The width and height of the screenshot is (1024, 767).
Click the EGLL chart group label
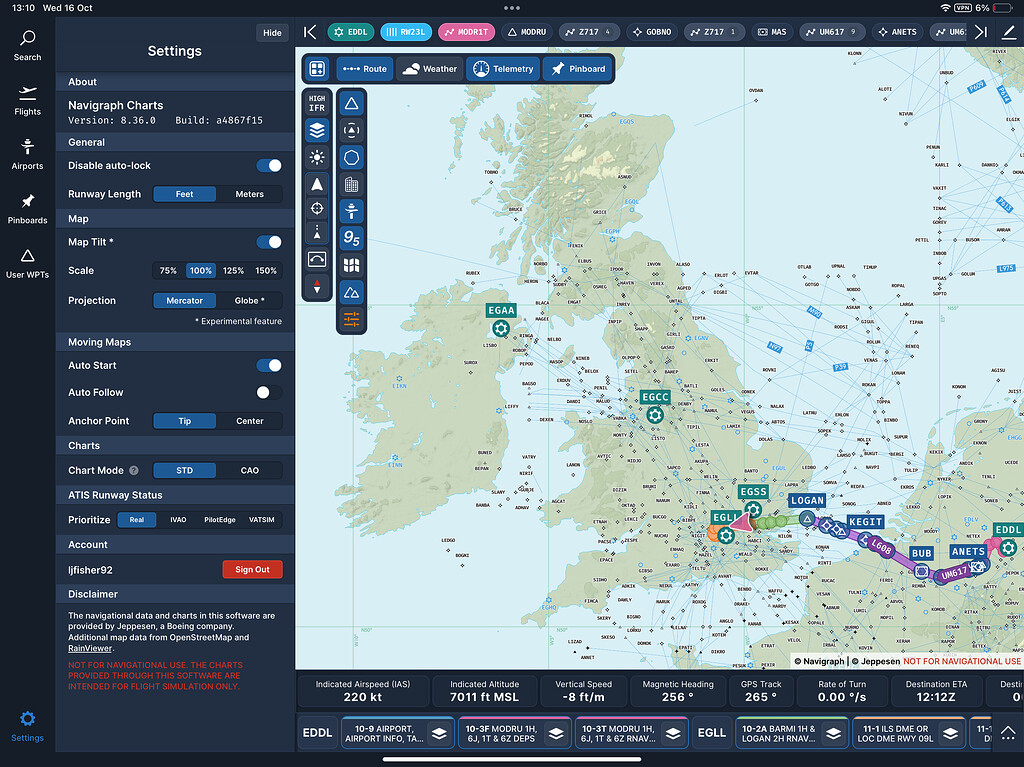pos(711,732)
